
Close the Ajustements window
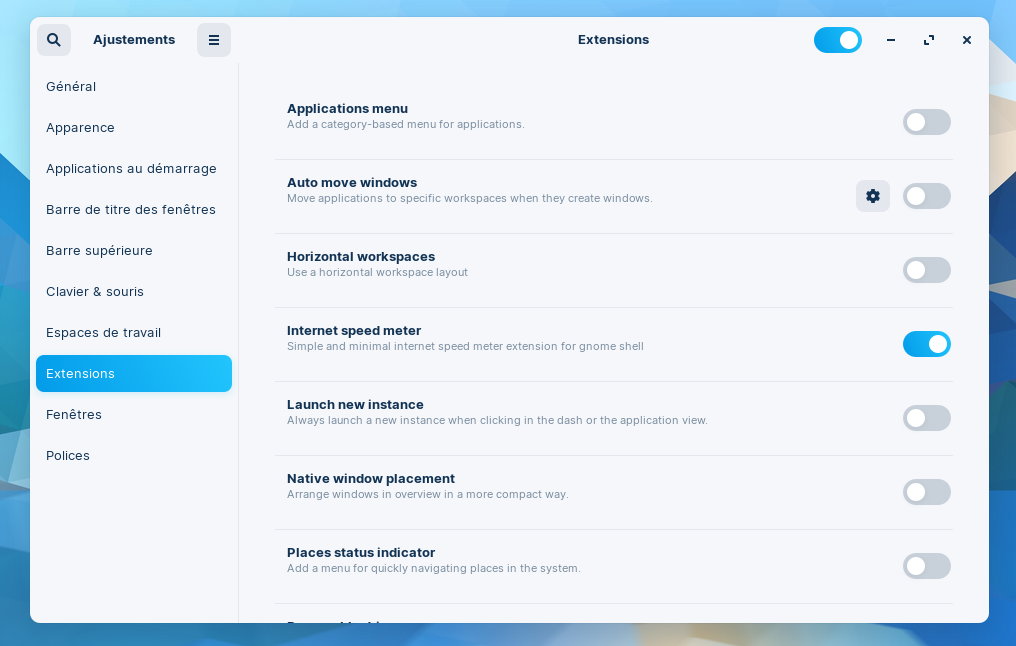click(x=966, y=40)
